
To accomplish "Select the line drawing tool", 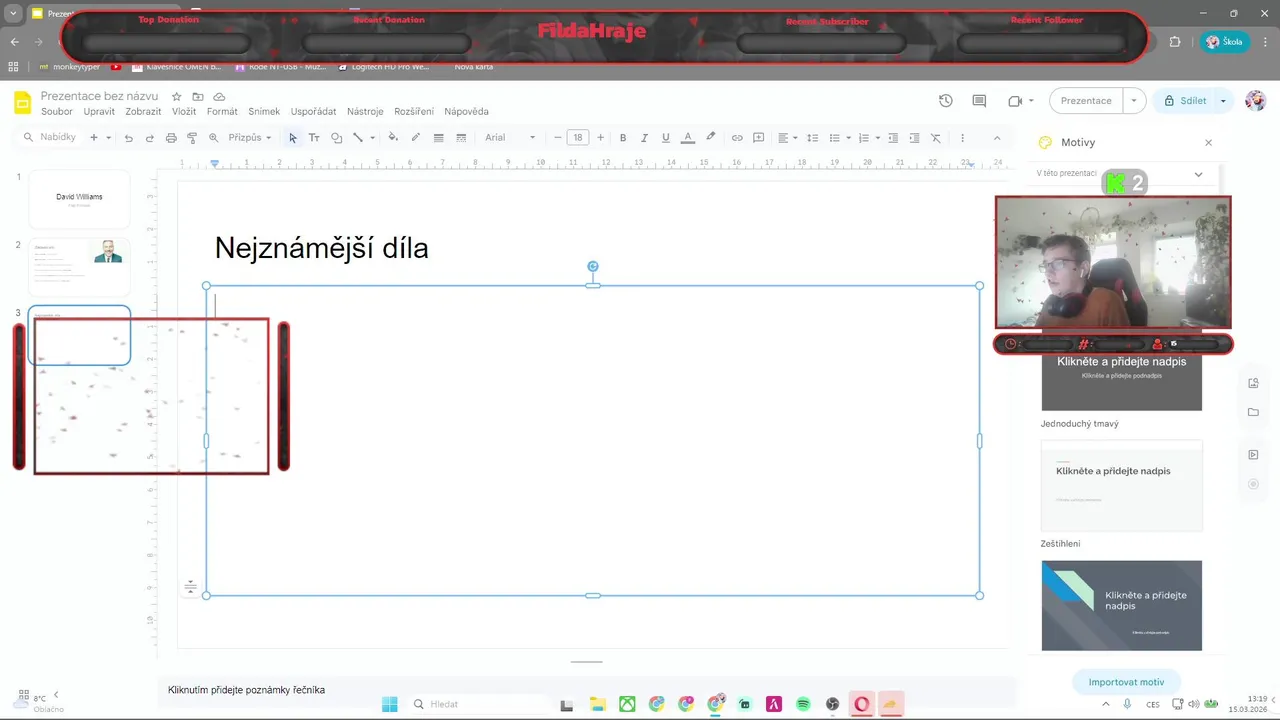I will (358, 138).
